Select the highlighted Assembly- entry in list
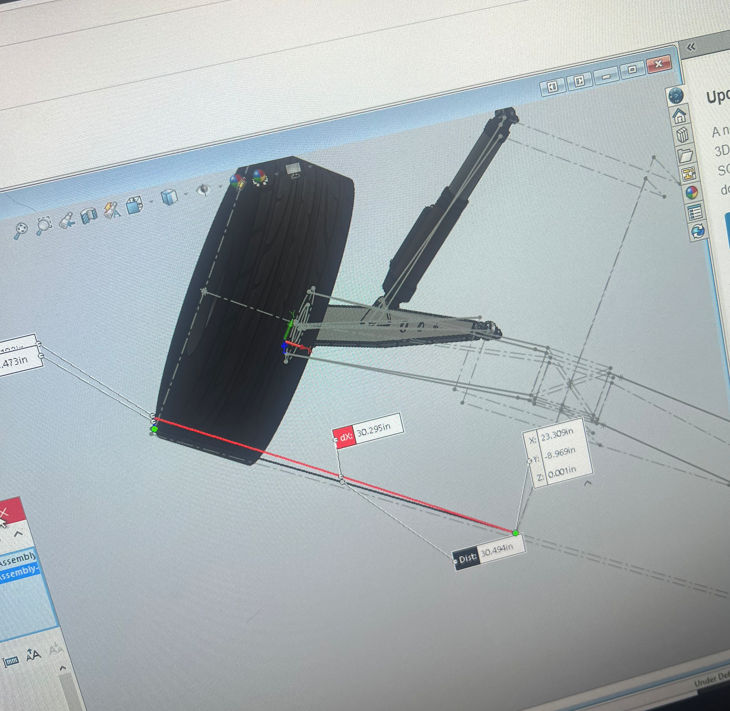The height and width of the screenshot is (711, 730). point(20,572)
